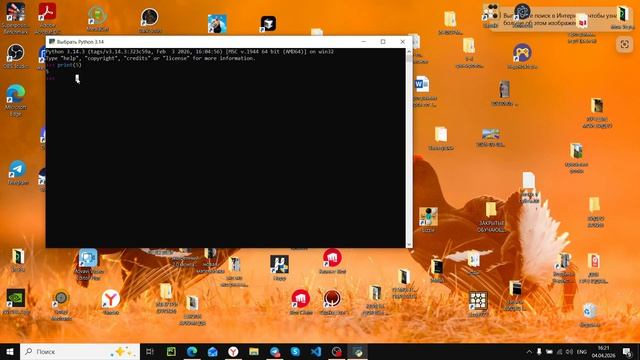Image resolution: width=640 pixels, height=360 pixels.
Task: Open File Explorer from the taskbar
Action: pyautogui.click(x=254, y=351)
